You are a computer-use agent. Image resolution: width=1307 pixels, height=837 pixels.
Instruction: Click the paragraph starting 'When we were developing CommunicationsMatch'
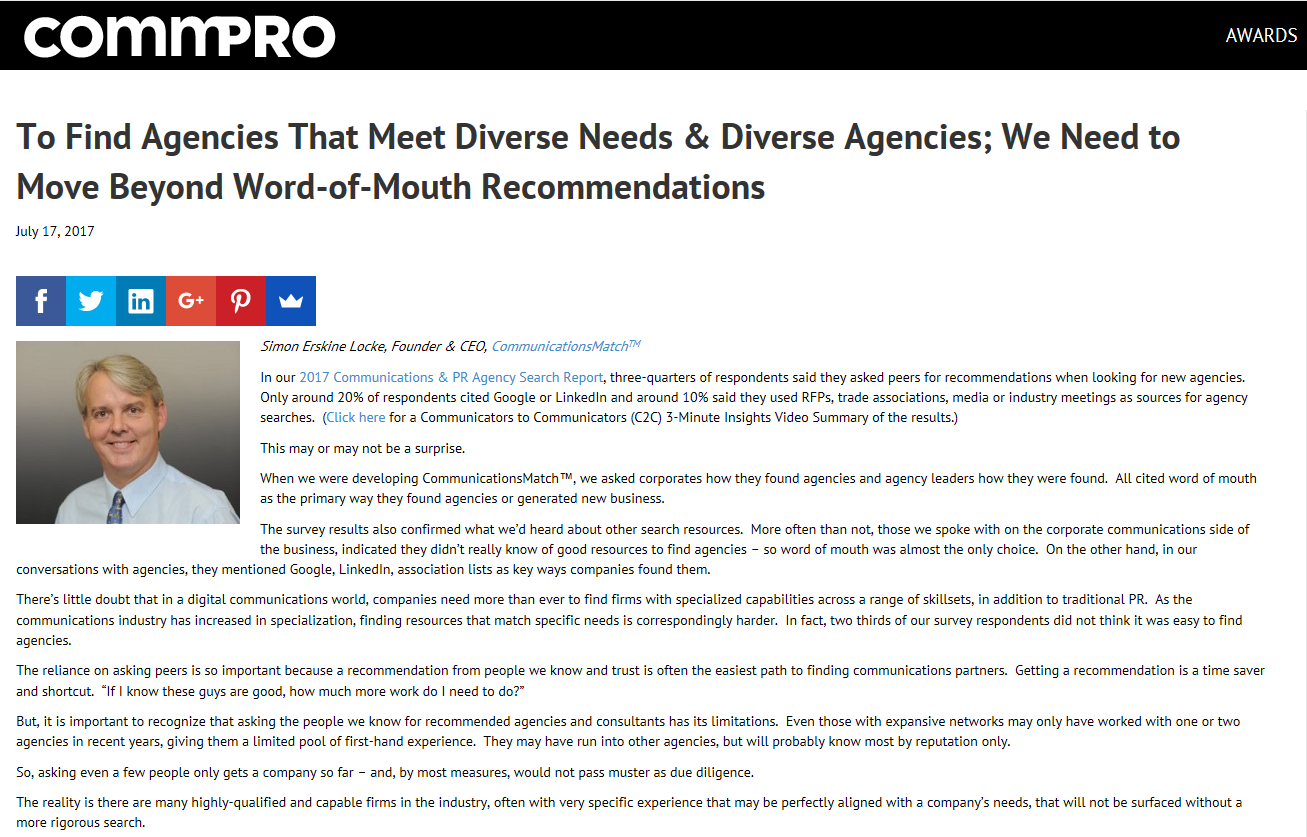tap(758, 488)
